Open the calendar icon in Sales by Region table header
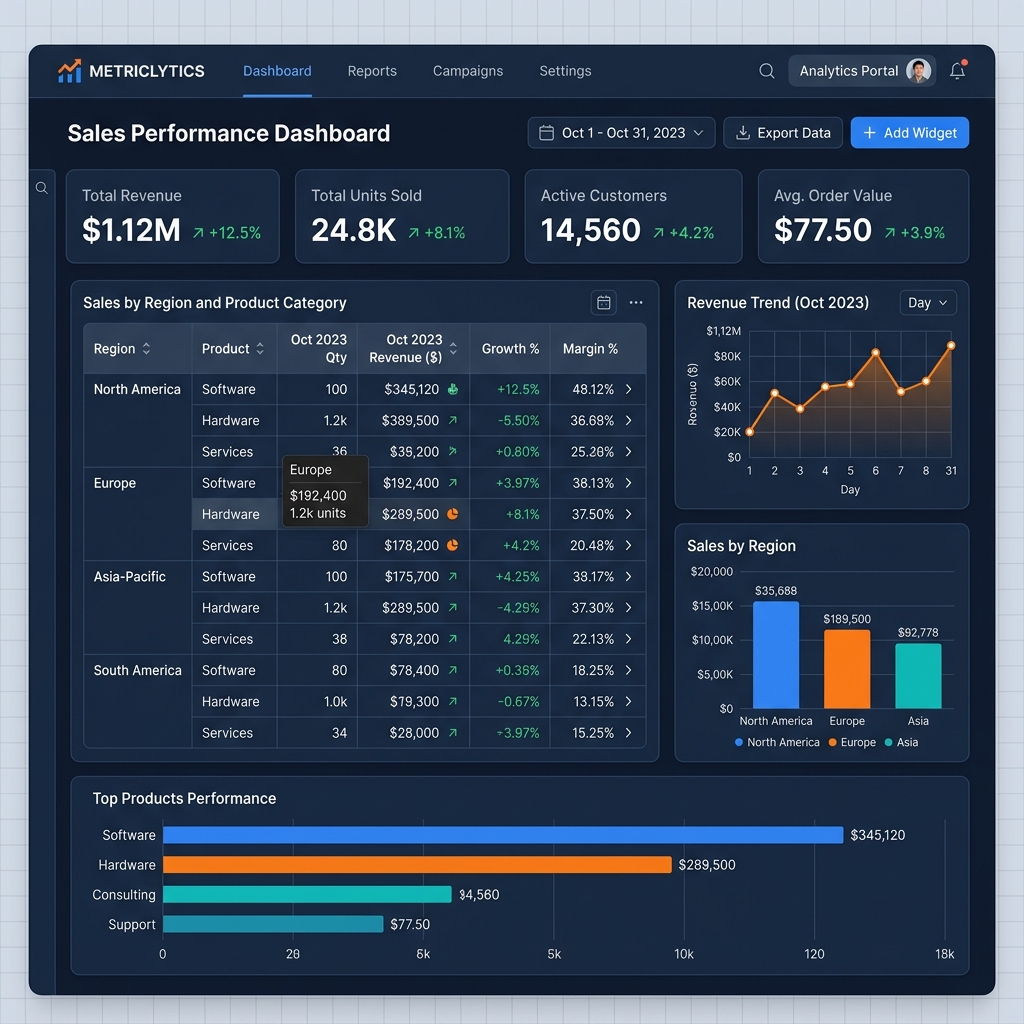Screen dimensions: 1024x1024 pos(603,302)
